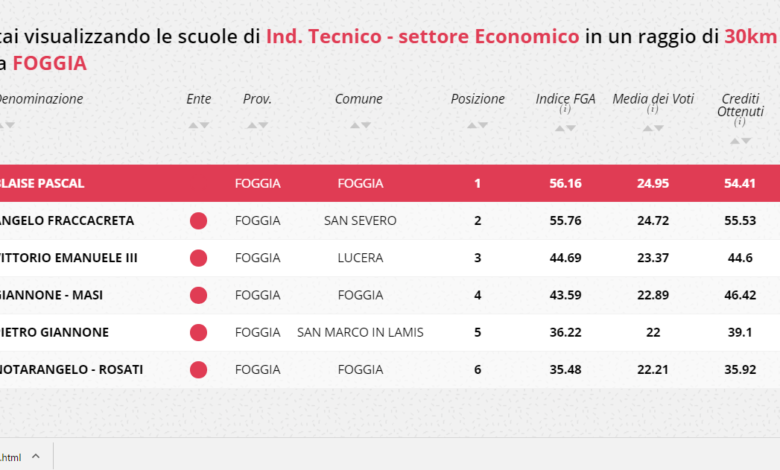Click red Ente dot for Notarangelo - Rosati

coord(198,370)
